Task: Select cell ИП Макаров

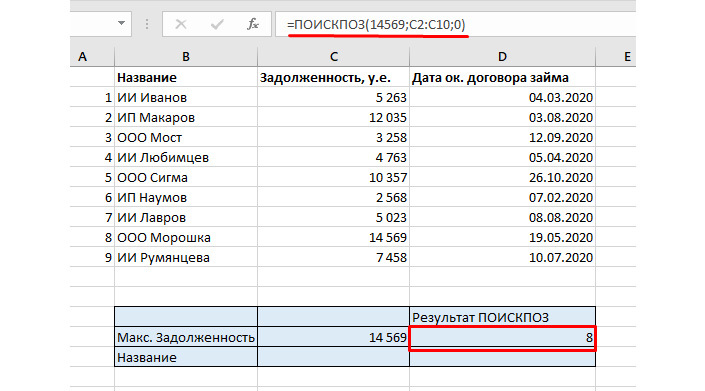Action: tap(186, 117)
